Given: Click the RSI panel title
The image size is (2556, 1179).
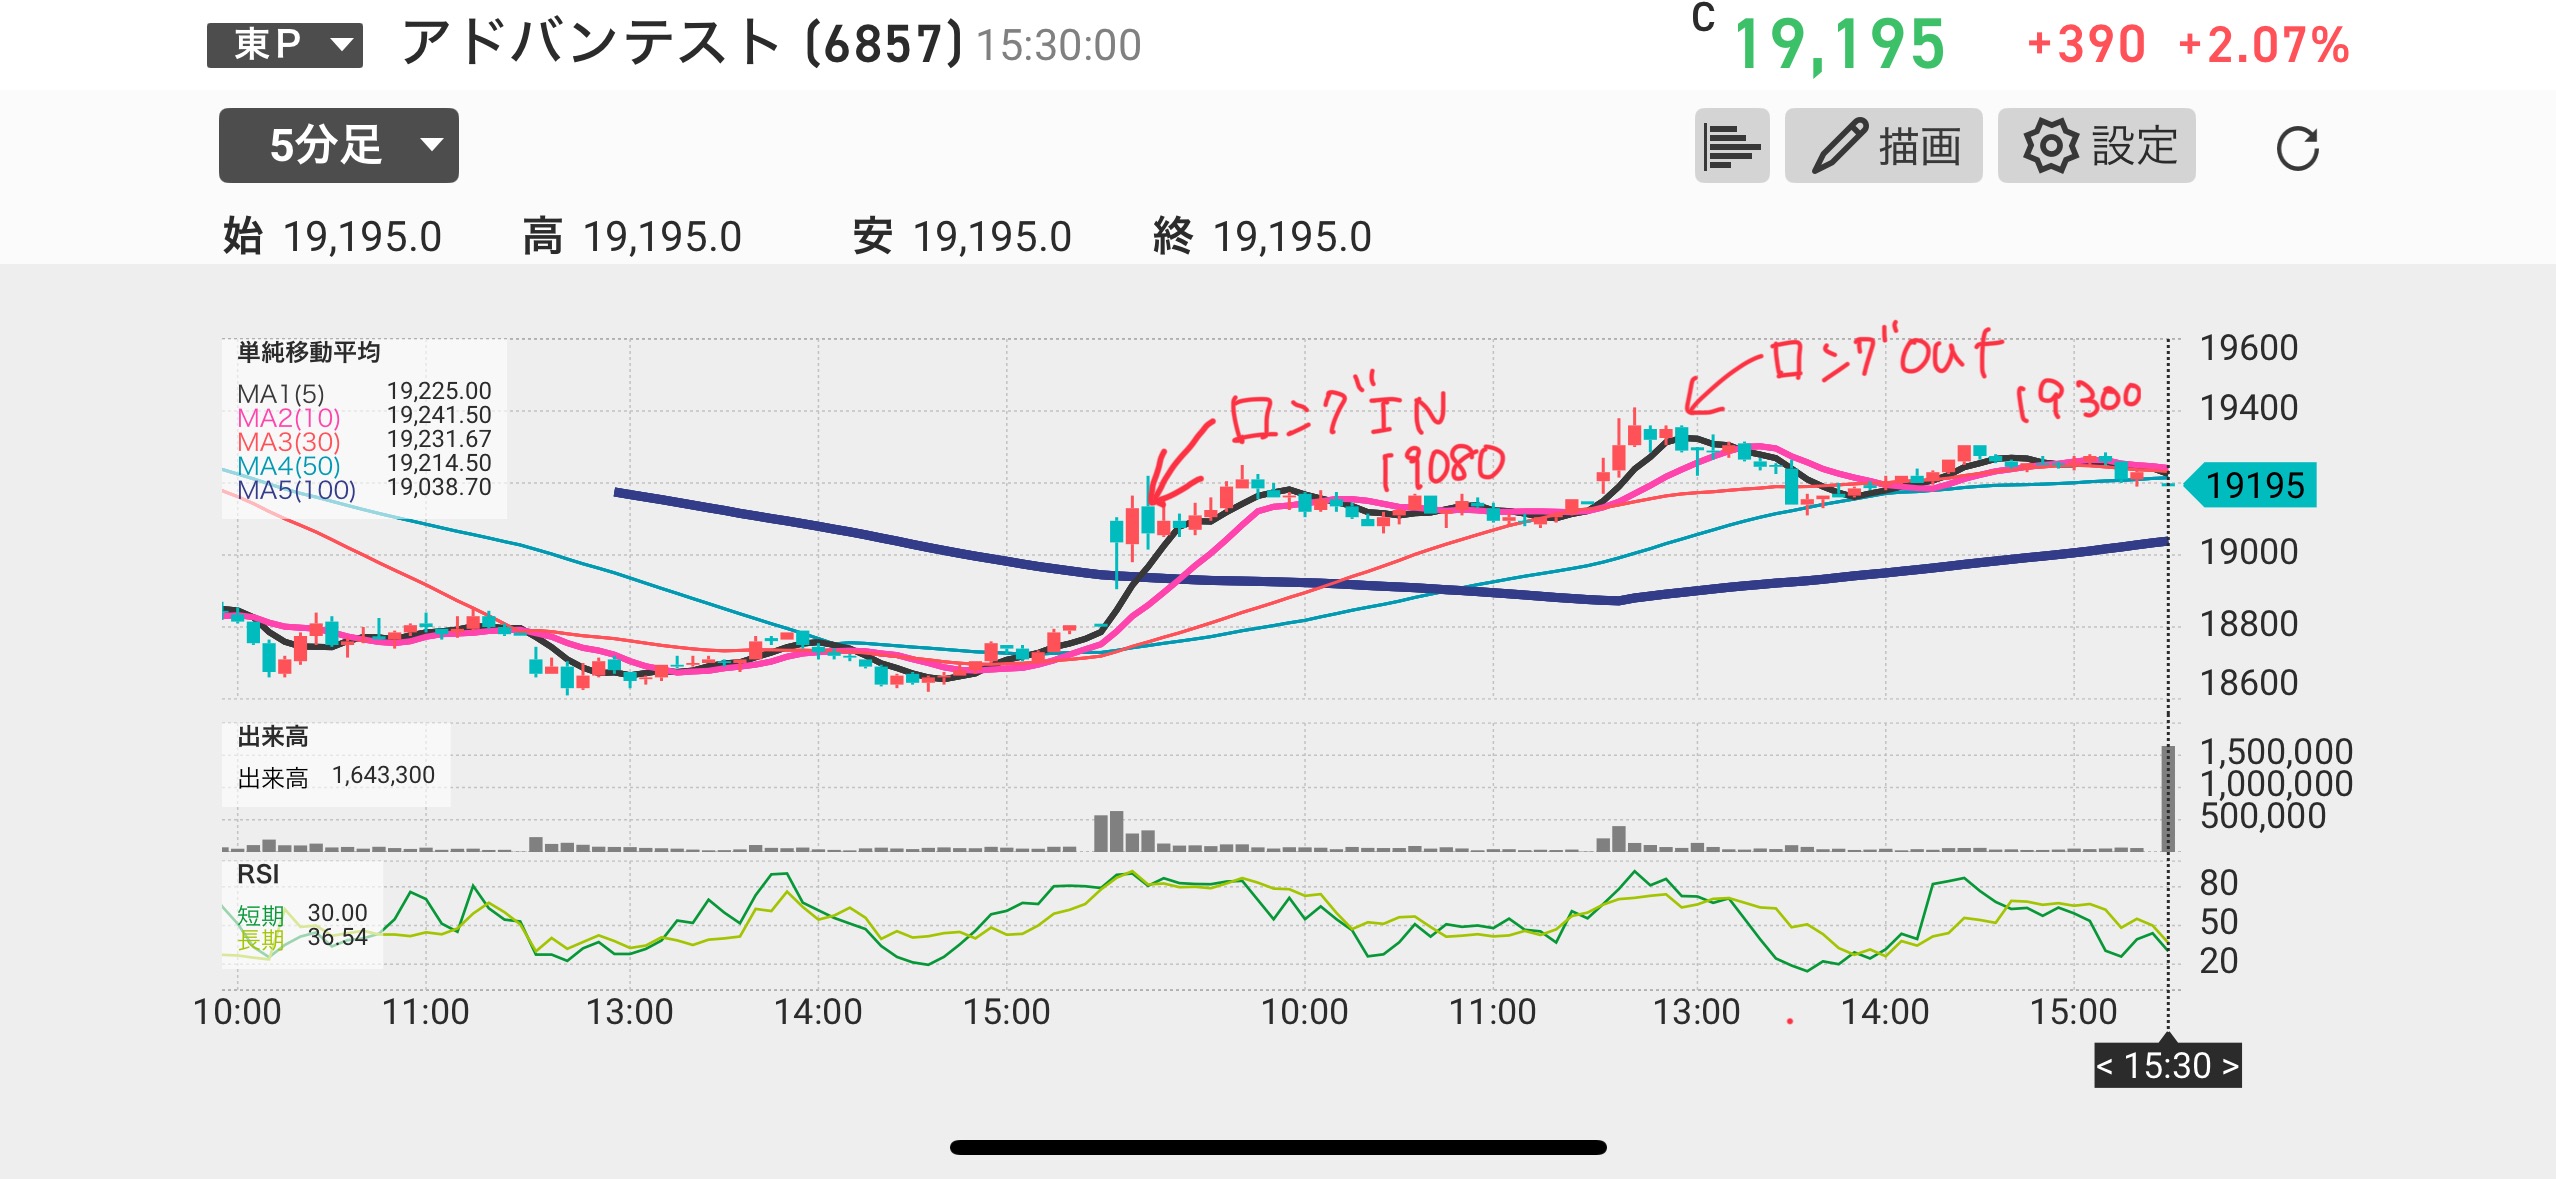Looking at the screenshot, I should click(258, 874).
